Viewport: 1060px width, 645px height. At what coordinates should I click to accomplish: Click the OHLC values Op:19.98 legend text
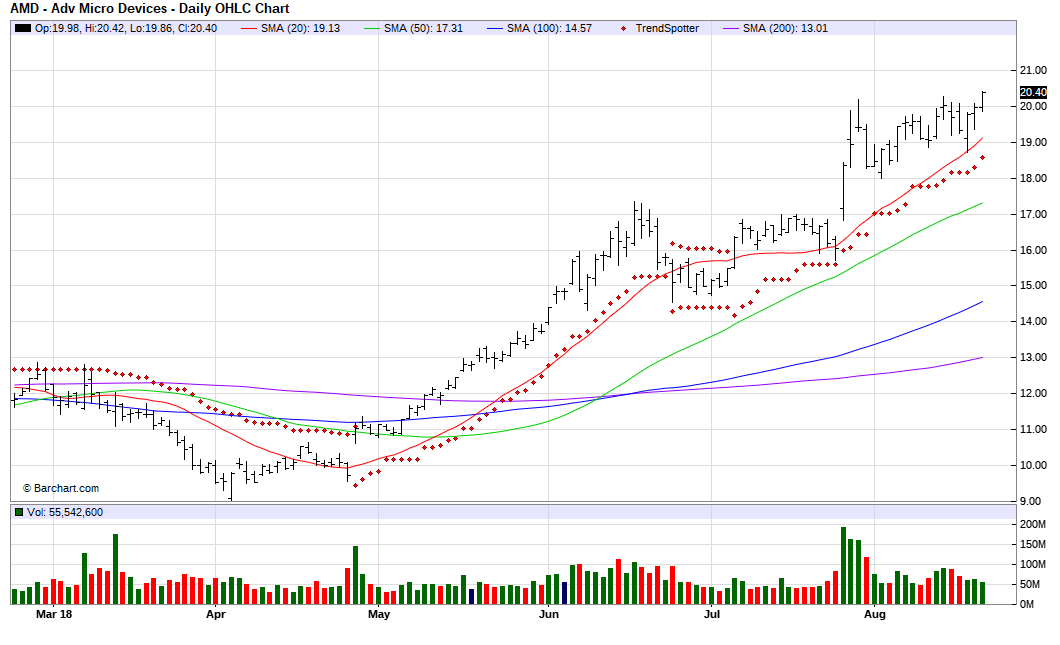(126, 28)
